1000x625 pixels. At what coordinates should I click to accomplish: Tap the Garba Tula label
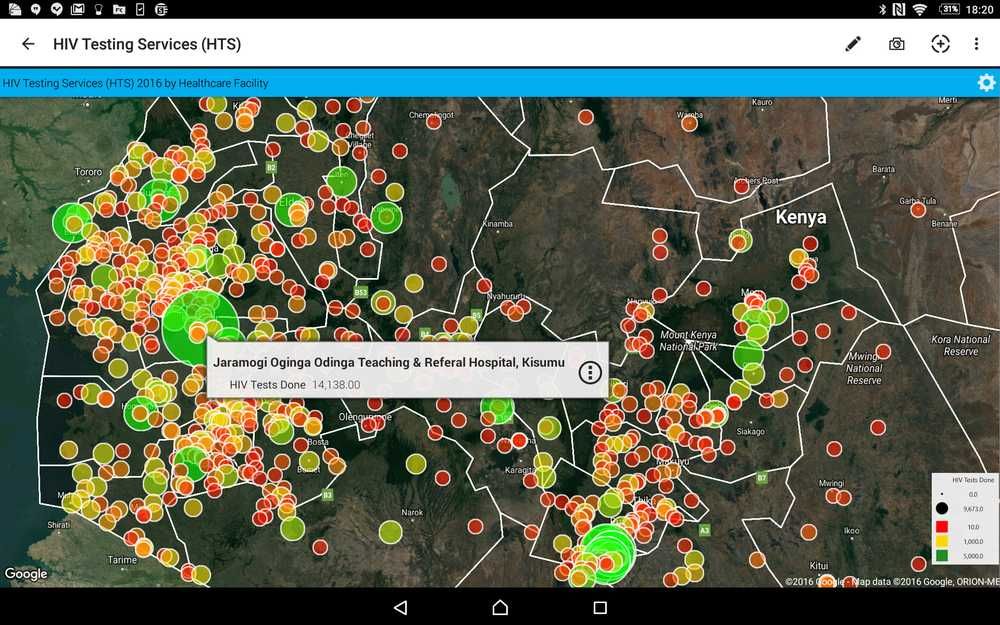tap(918, 201)
